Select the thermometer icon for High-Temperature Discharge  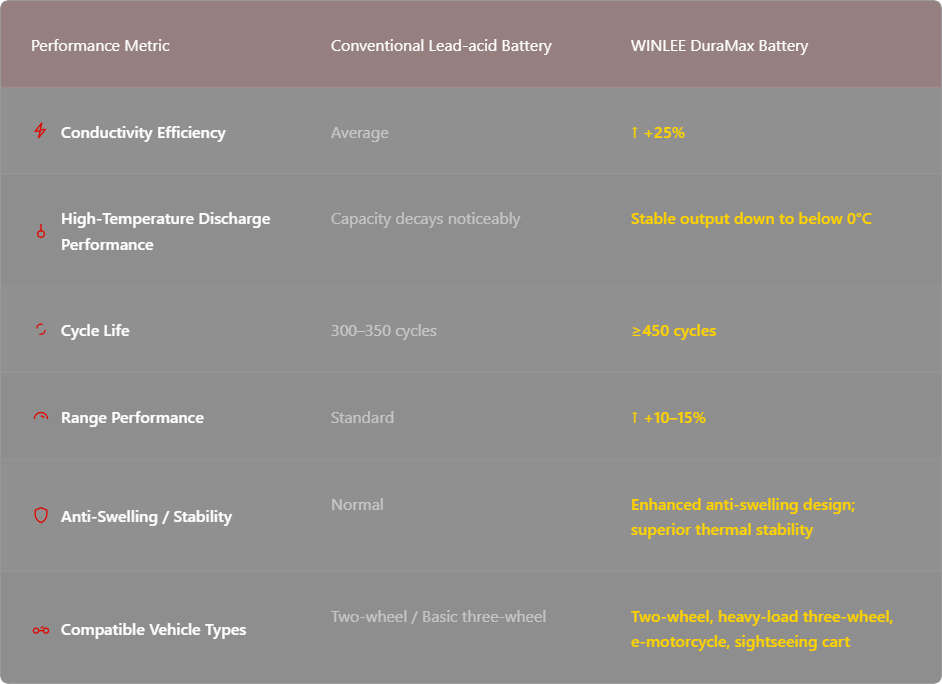39,230
